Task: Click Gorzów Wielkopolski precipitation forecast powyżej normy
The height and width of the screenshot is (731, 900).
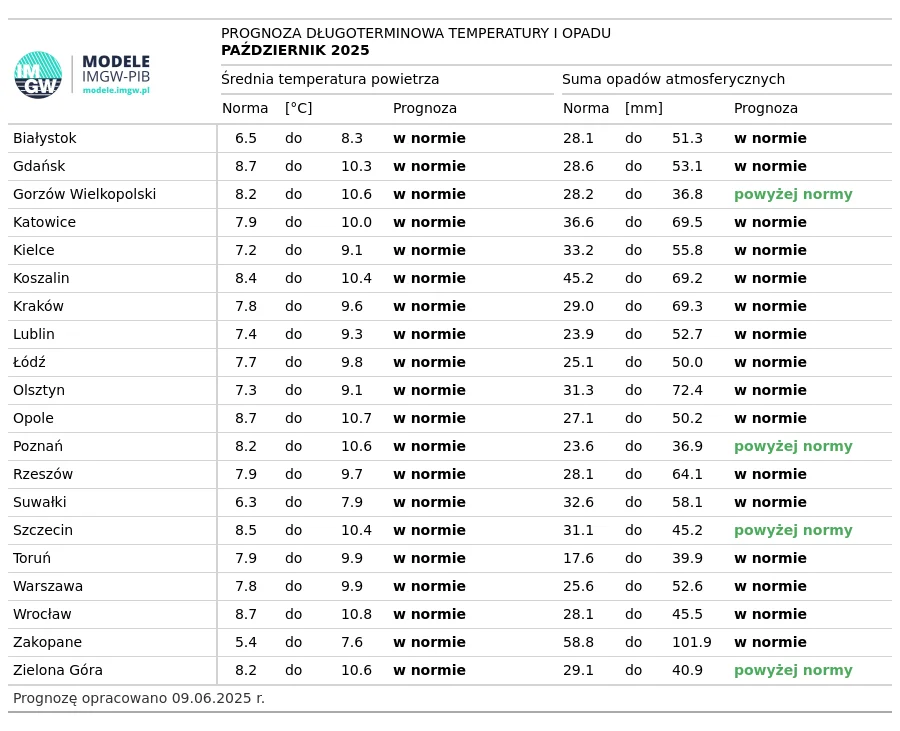Action: point(793,195)
